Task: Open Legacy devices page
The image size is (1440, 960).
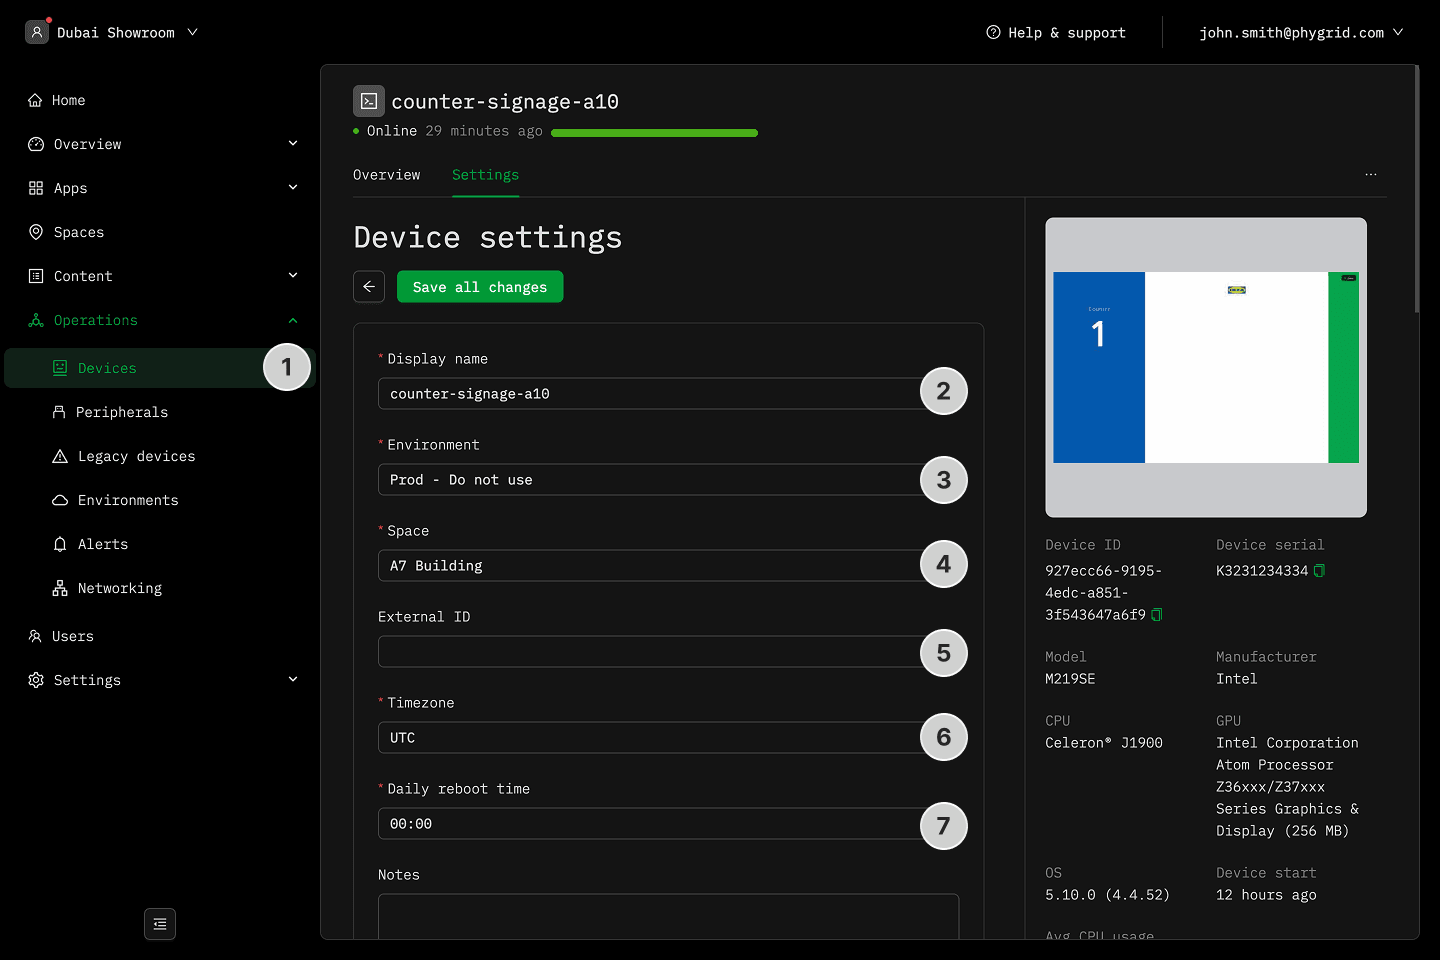Action: pos(136,456)
